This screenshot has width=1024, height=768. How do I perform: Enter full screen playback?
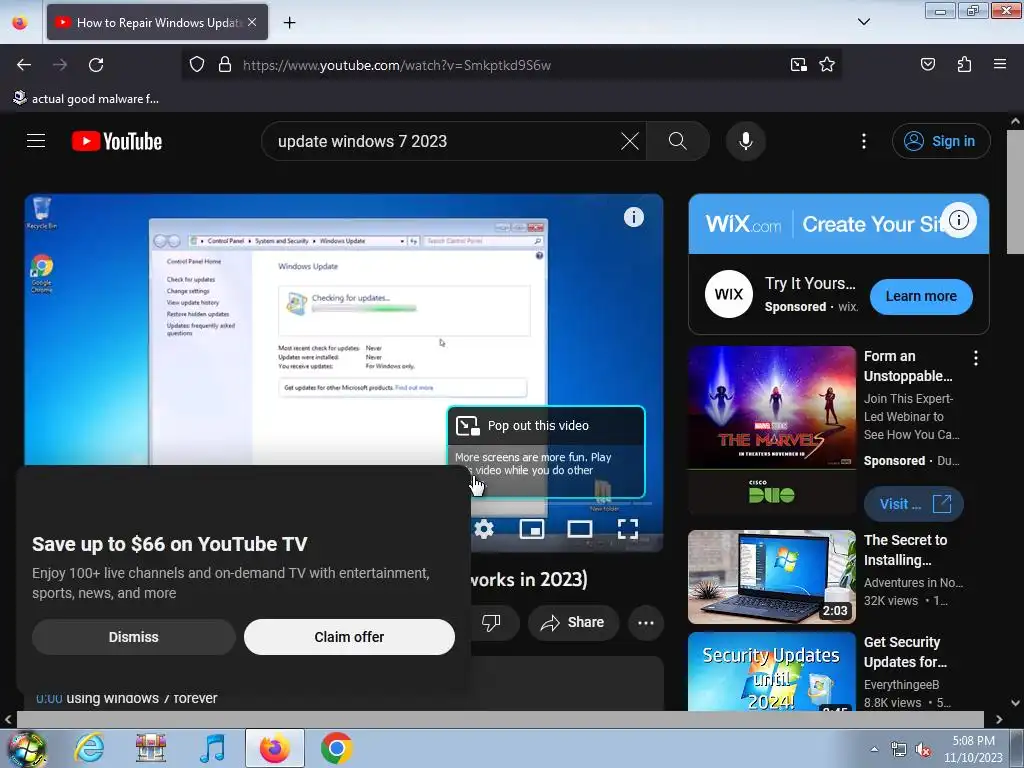tap(628, 528)
